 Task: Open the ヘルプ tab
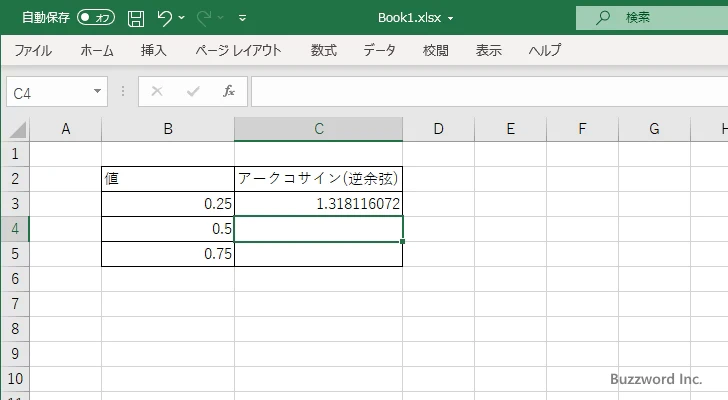pos(545,50)
